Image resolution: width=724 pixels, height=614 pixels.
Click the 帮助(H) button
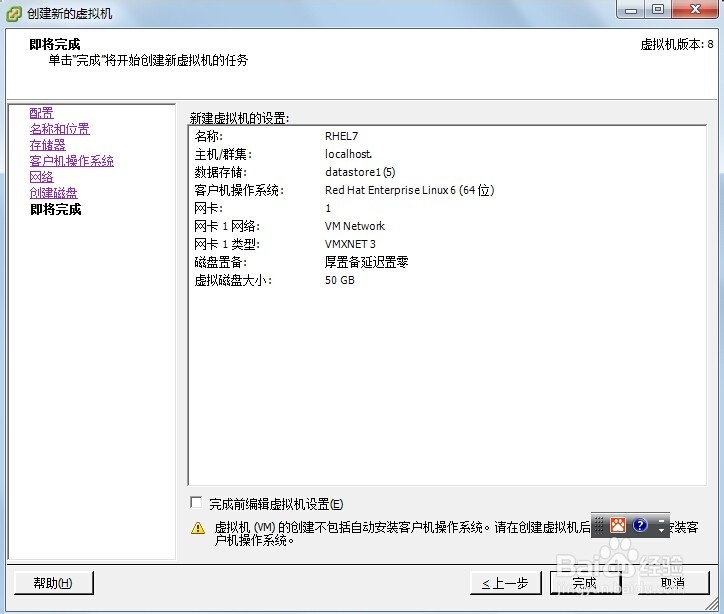tap(54, 583)
